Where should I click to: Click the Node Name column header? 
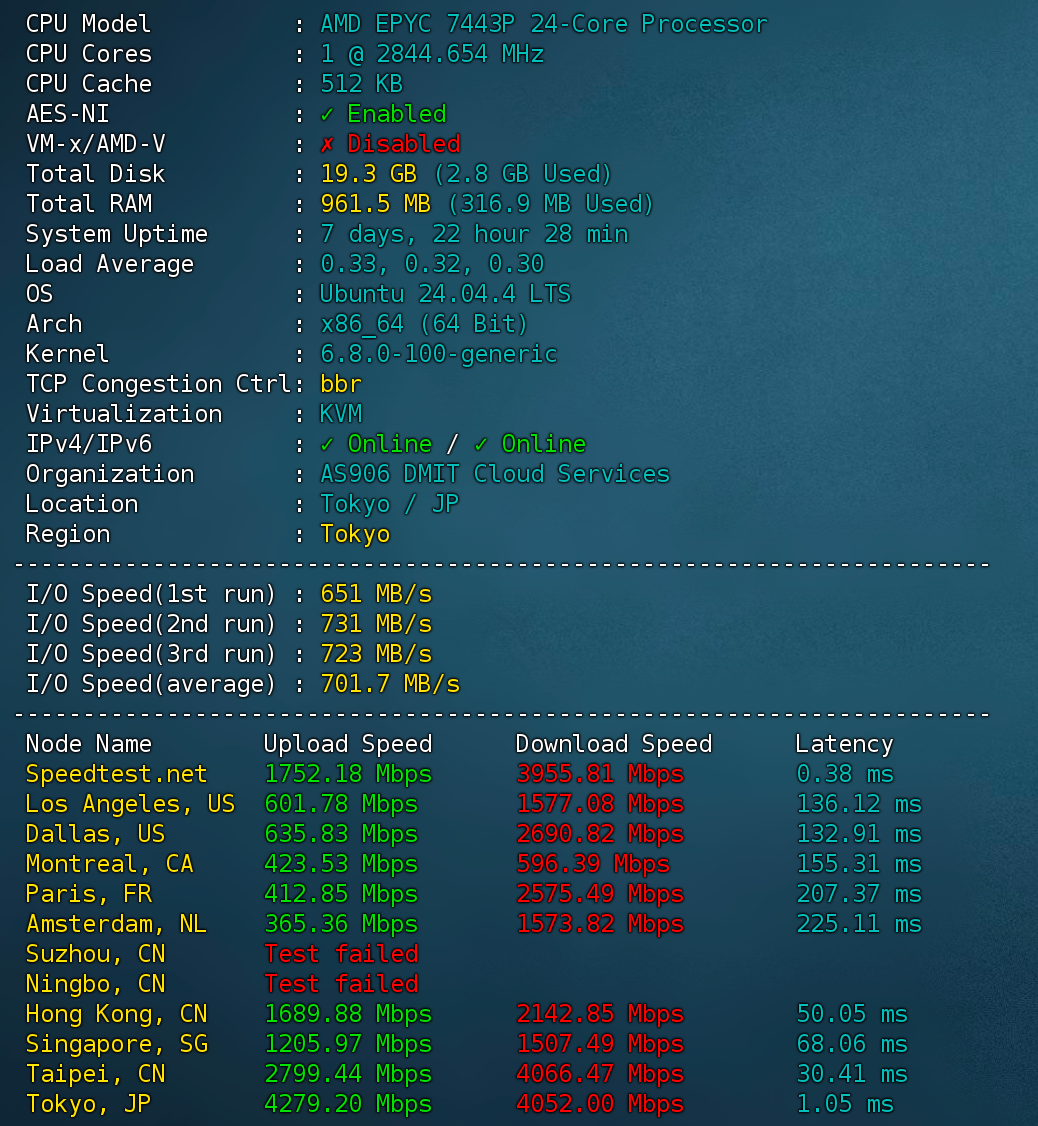coord(89,744)
